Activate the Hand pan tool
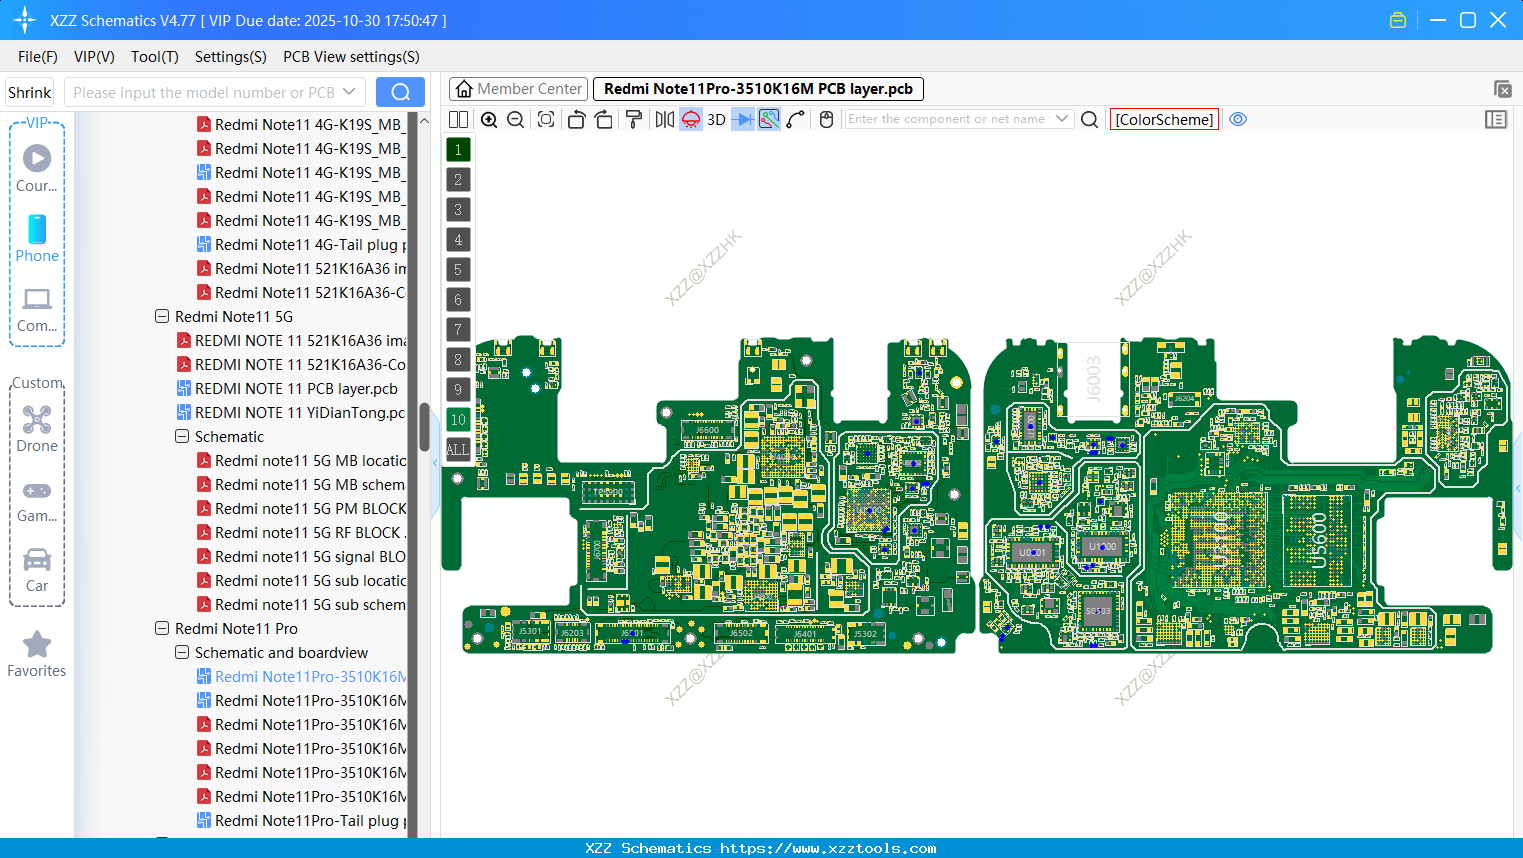Screen dimensions: 1523x858 (826, 119)
